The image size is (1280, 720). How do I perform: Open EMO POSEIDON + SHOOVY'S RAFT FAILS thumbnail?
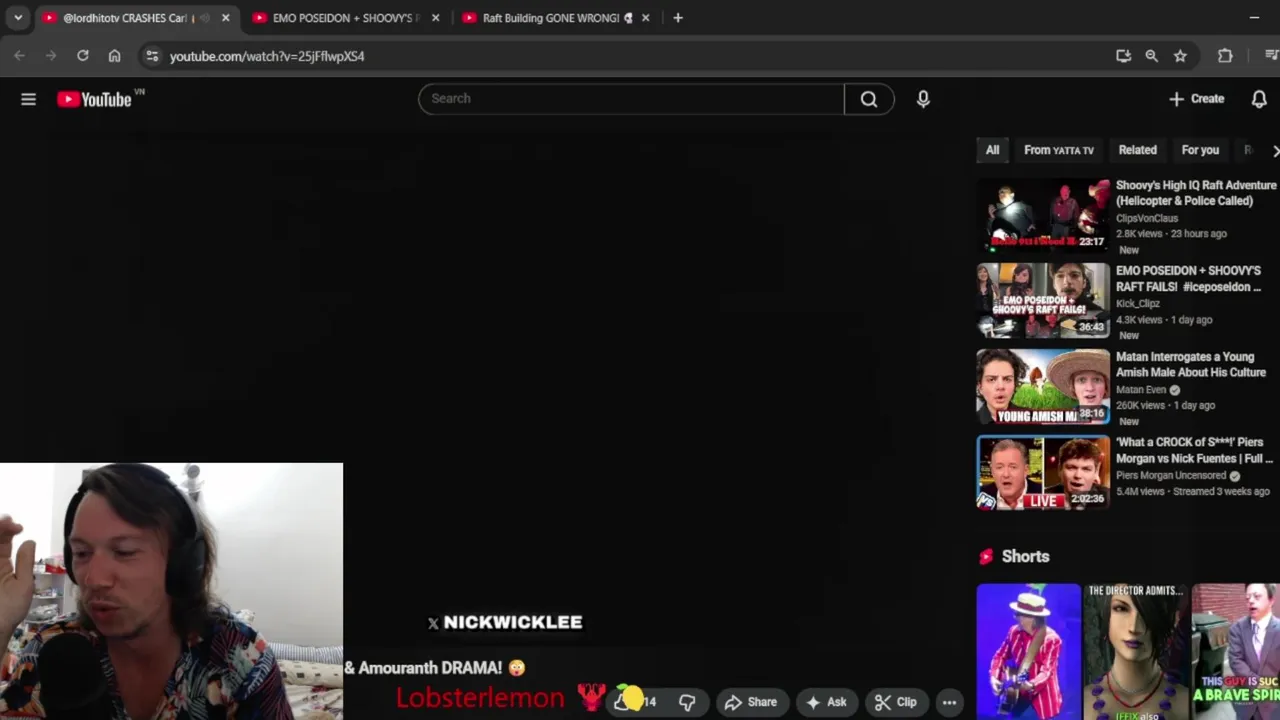1043,300
